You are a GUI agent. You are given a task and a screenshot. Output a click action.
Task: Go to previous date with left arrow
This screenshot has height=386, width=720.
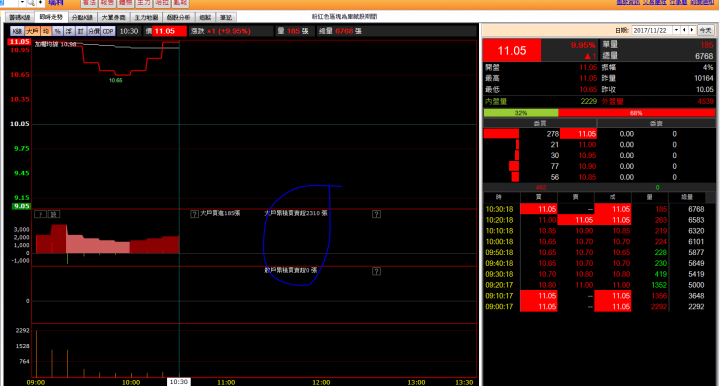pos(684,30)
